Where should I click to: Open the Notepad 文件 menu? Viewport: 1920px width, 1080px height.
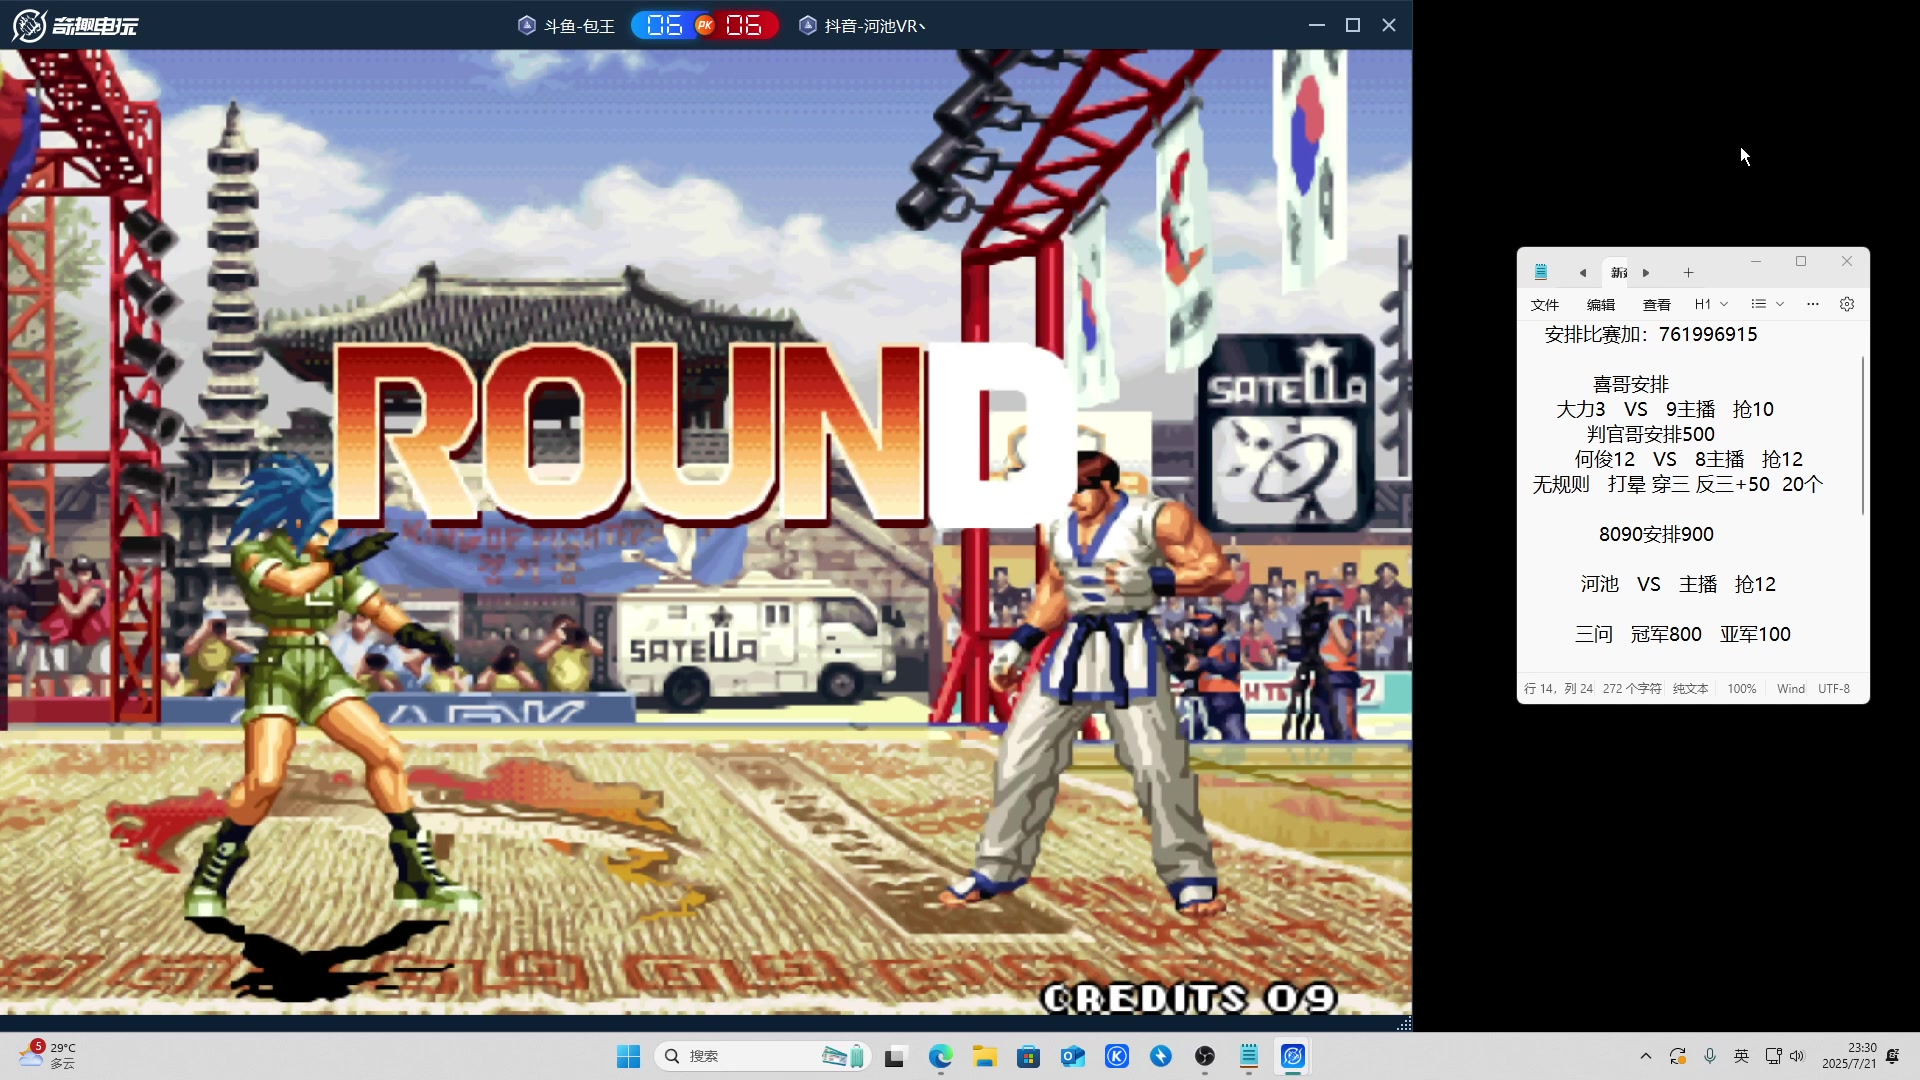click(1544, 305)
